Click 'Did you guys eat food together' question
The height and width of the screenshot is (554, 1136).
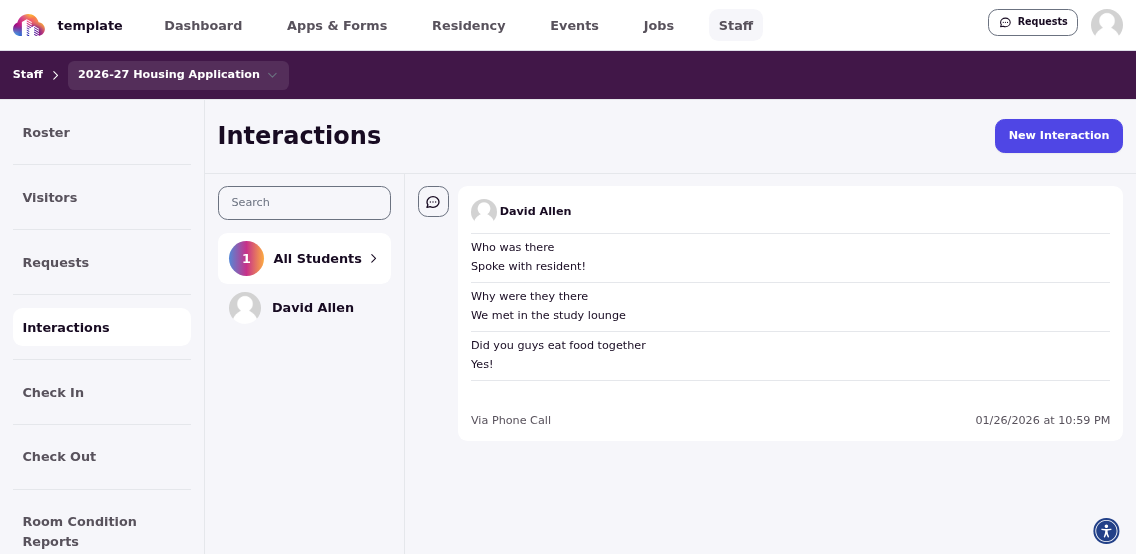coord(558,345)
